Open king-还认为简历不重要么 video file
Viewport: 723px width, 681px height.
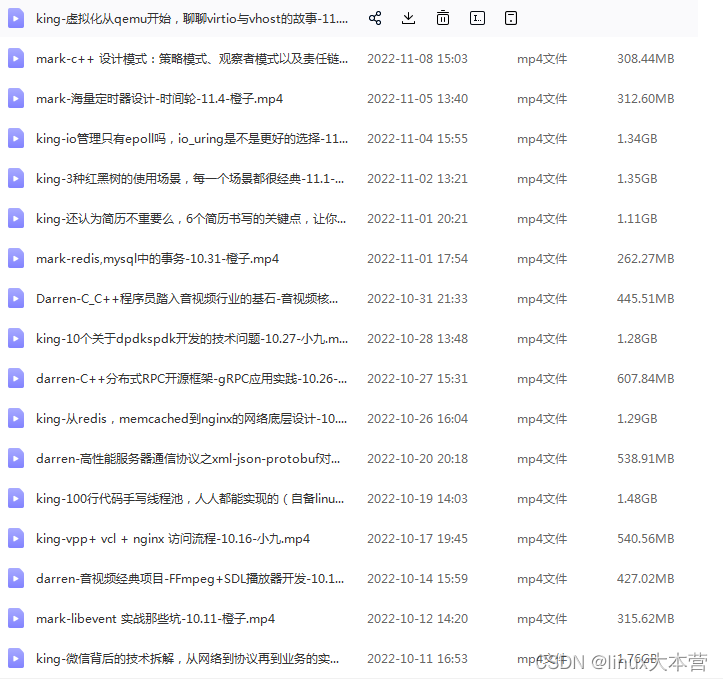pyautogui.click(x=191, y=219)
